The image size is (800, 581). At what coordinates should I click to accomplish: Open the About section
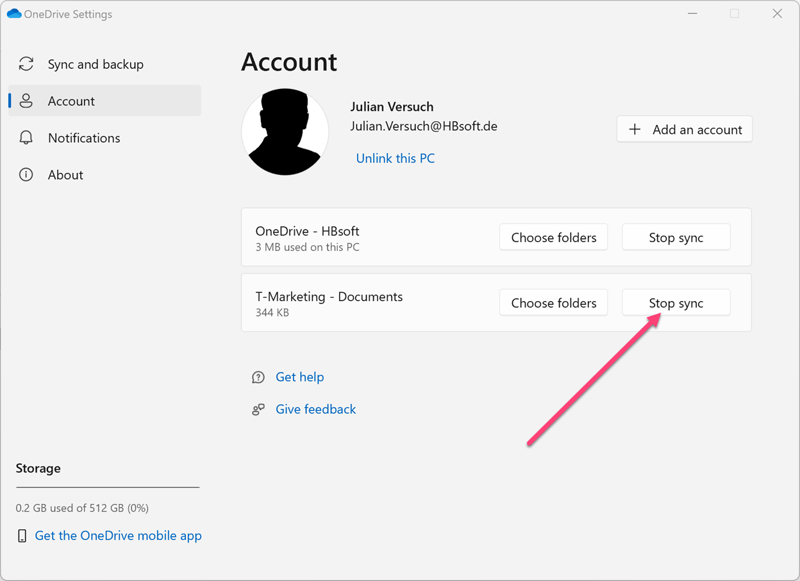pos(65,175)
